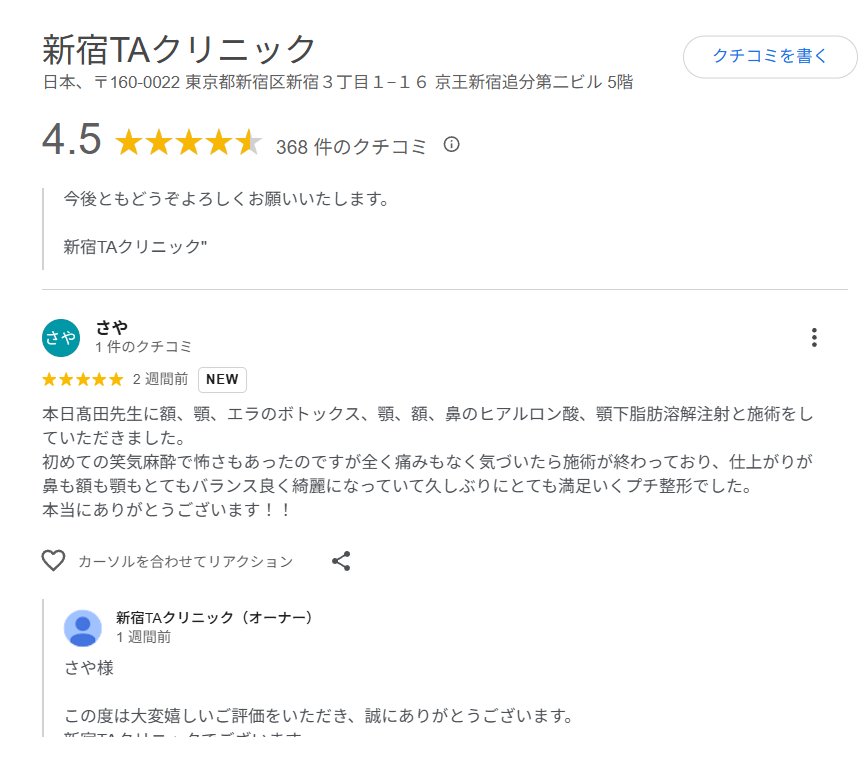Click the heart reaction icon

pyautogui.click(x=53, y=561)
